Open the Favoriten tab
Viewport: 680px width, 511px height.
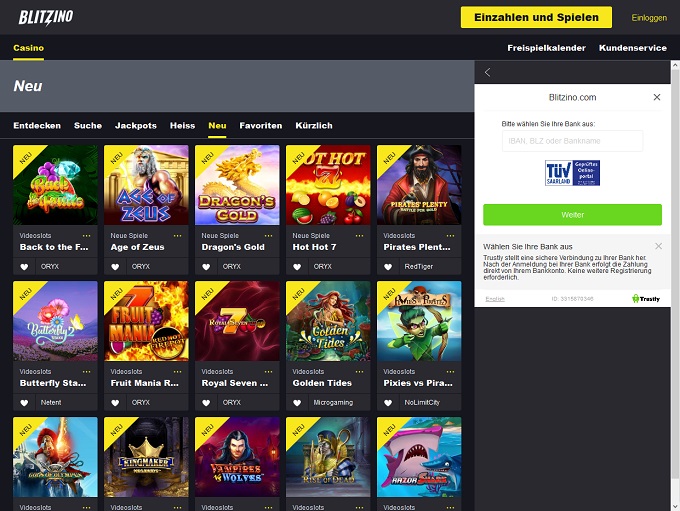pos(260,126)
